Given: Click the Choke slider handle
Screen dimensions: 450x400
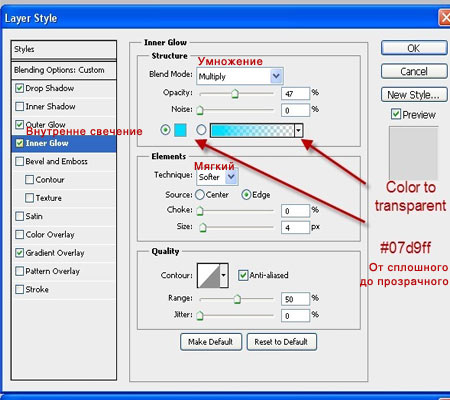Looking at the screenshot, I should [x=200, y=211].
